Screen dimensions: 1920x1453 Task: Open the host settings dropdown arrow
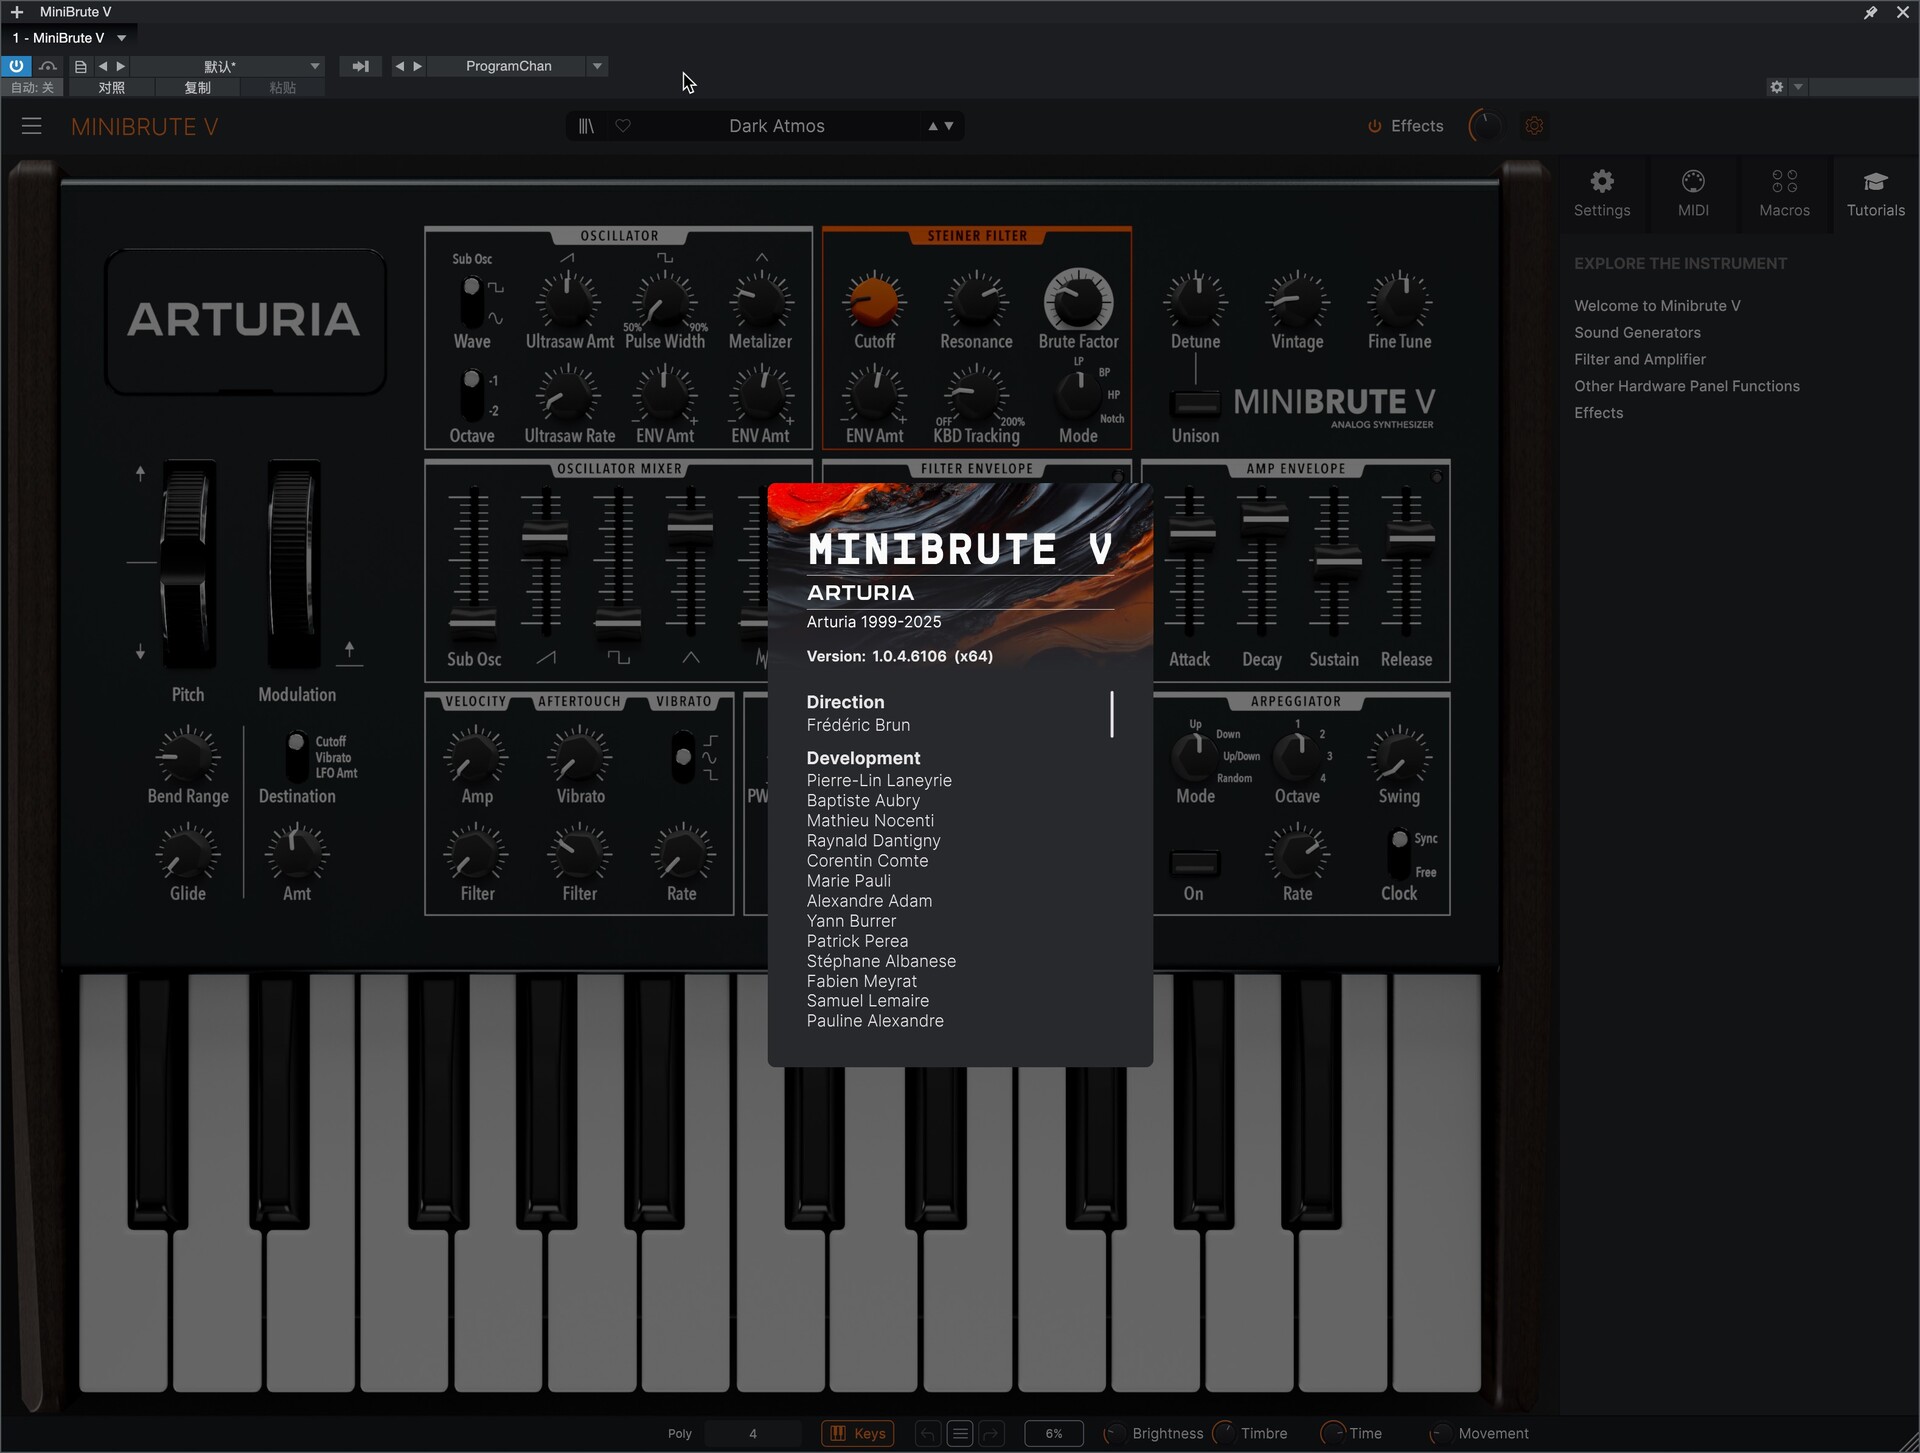1798,87
